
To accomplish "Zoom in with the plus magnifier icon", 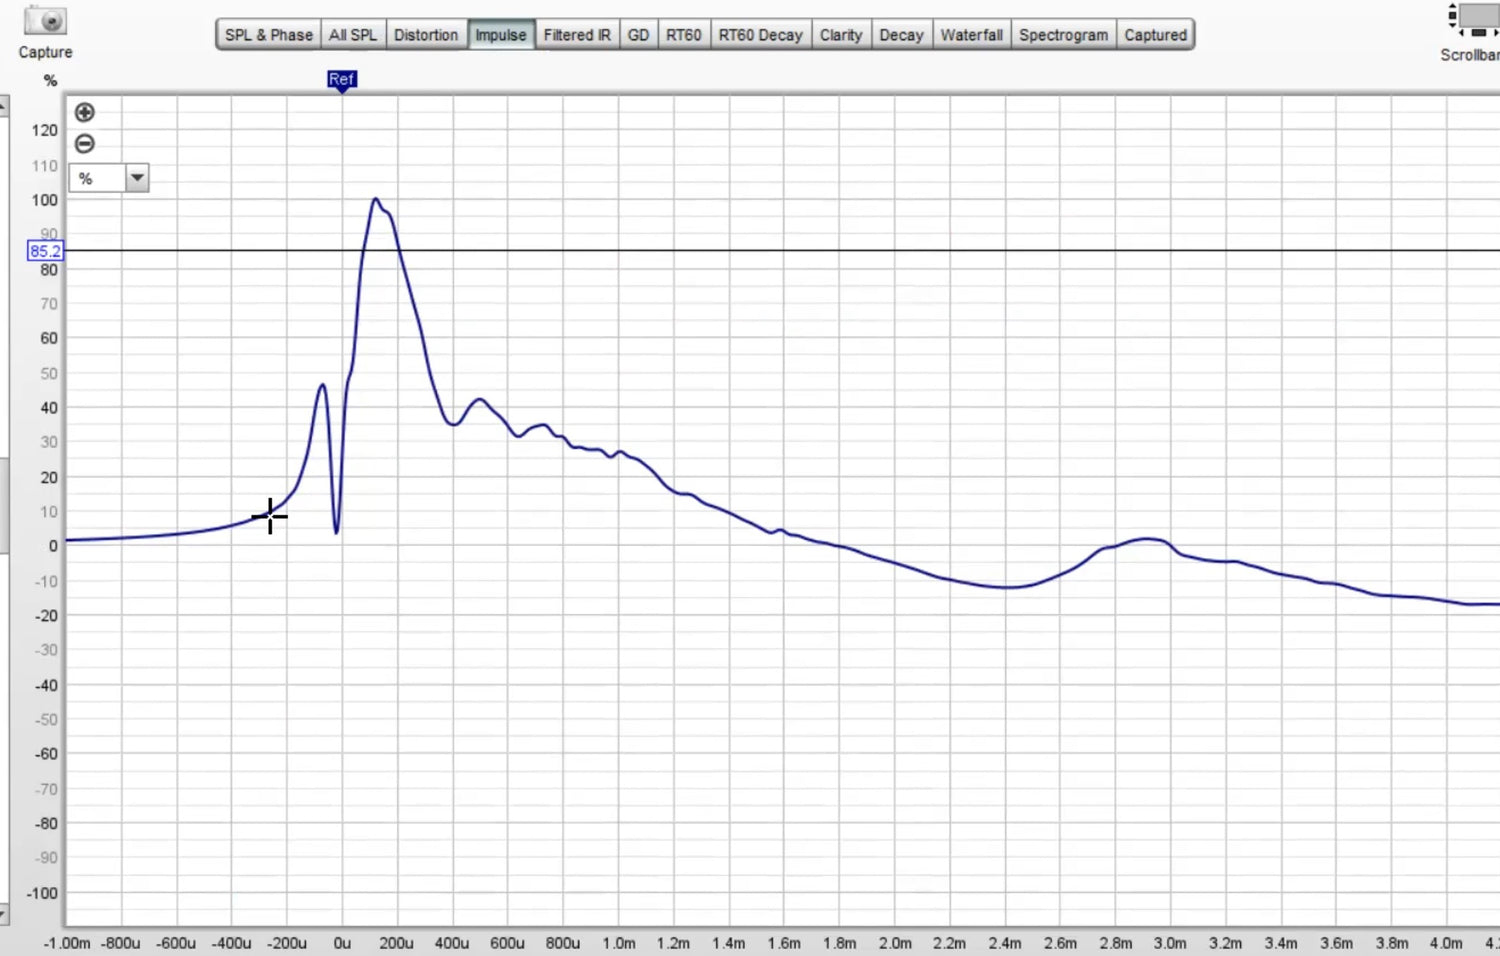I will coord(85,112).
